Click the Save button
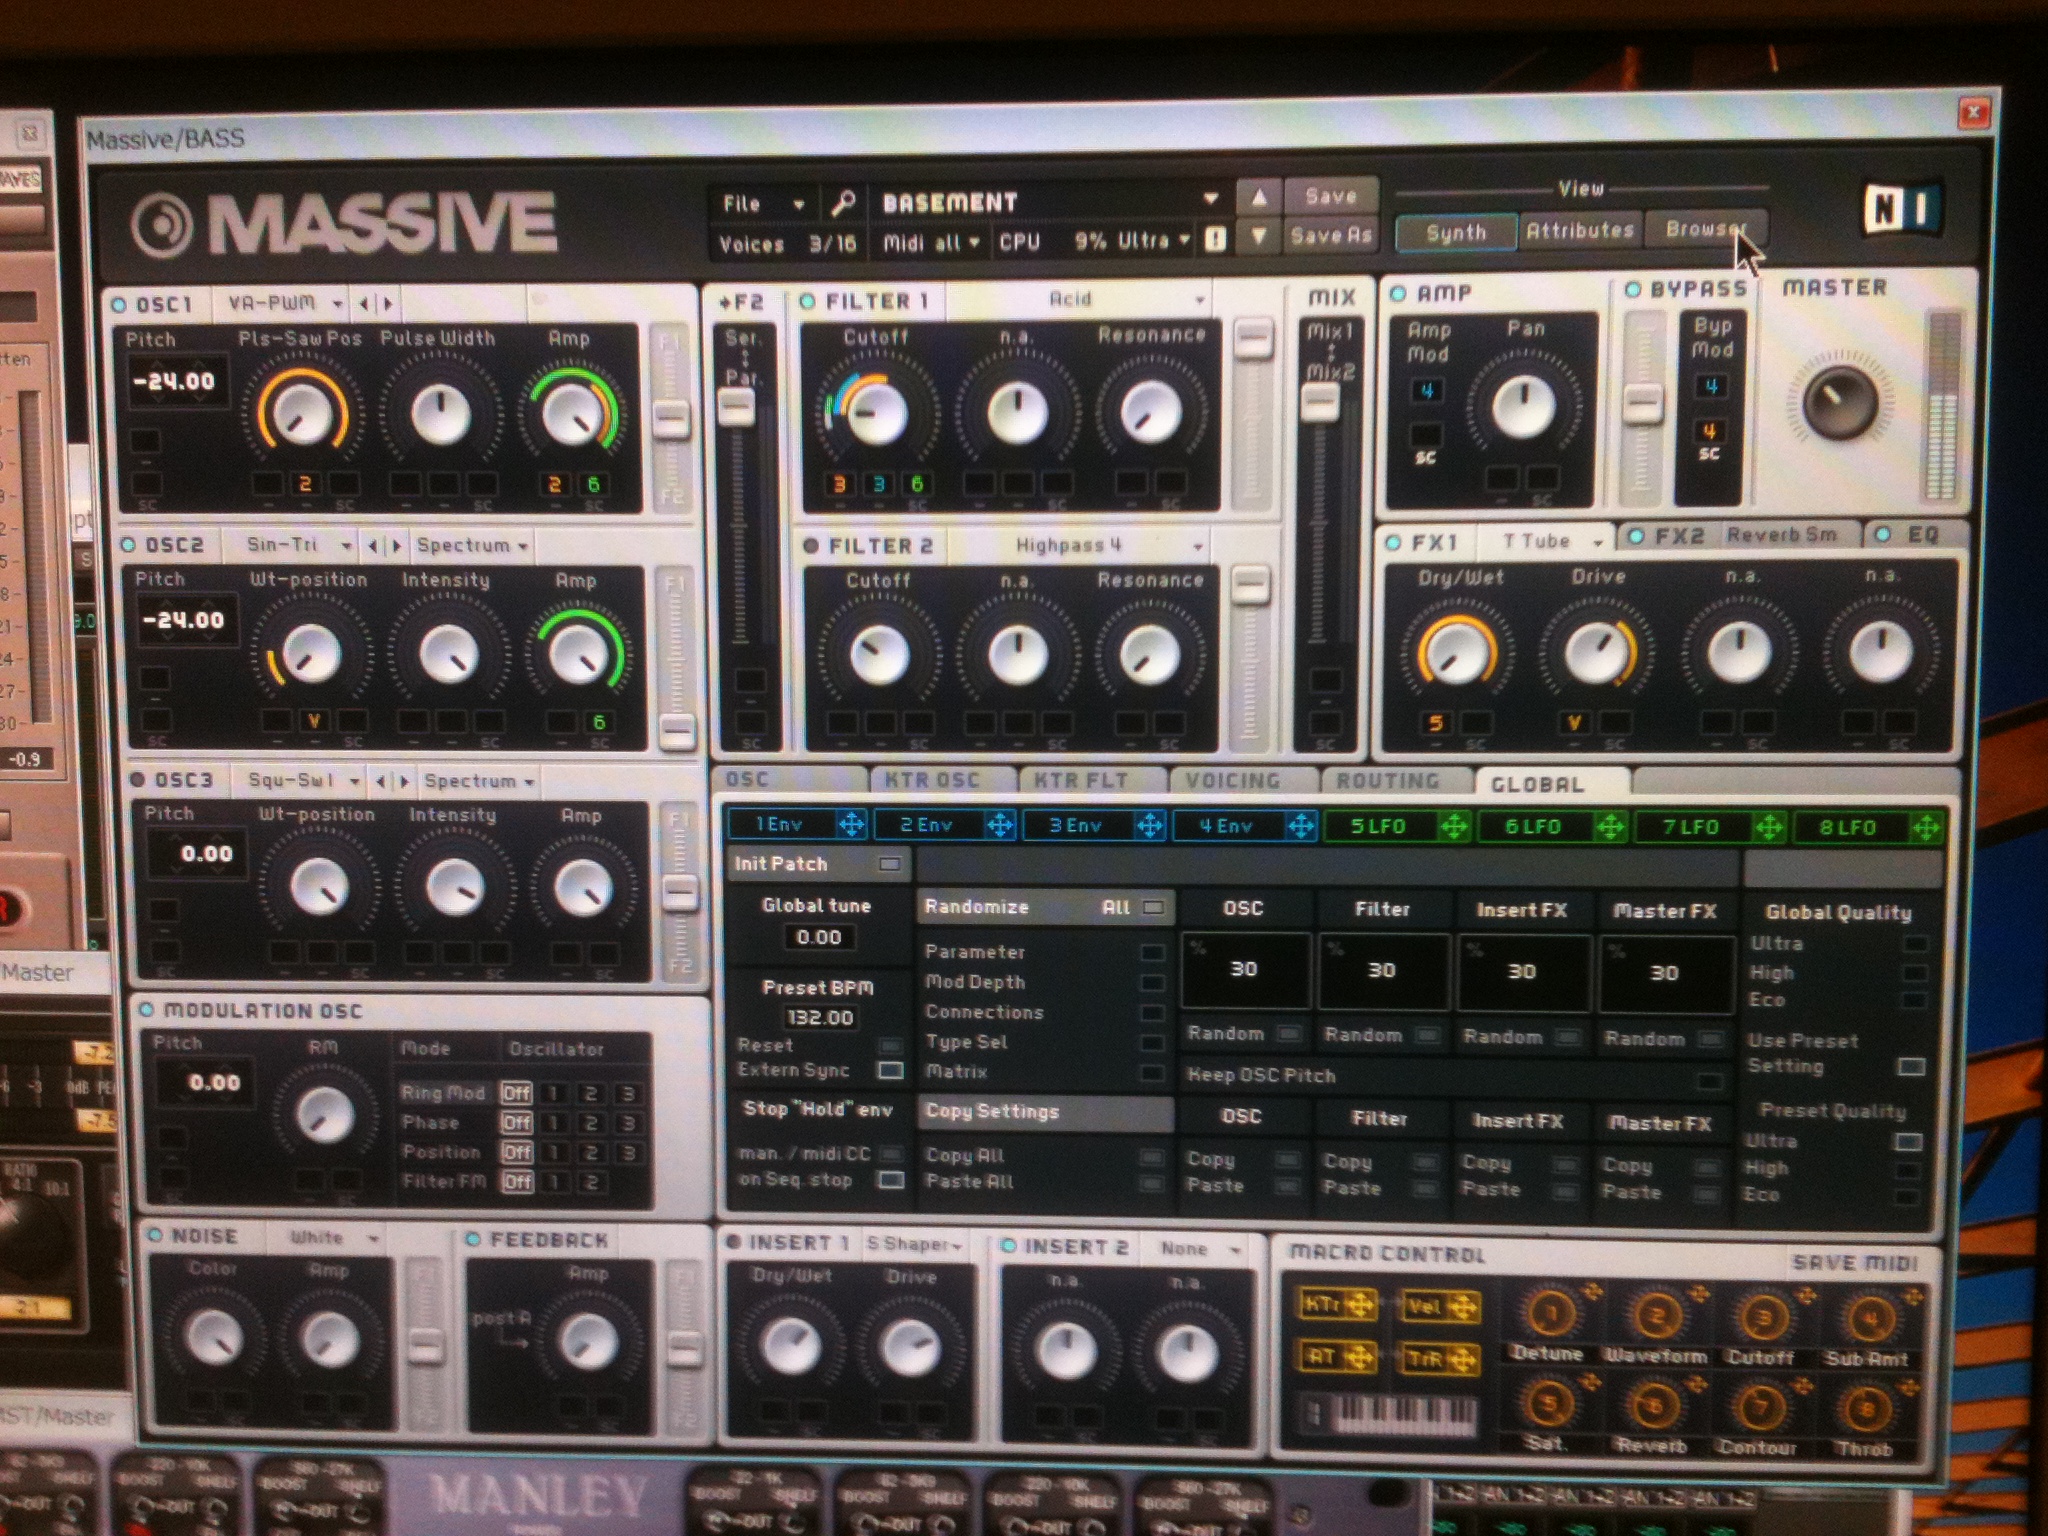 tap(1331, 196)
